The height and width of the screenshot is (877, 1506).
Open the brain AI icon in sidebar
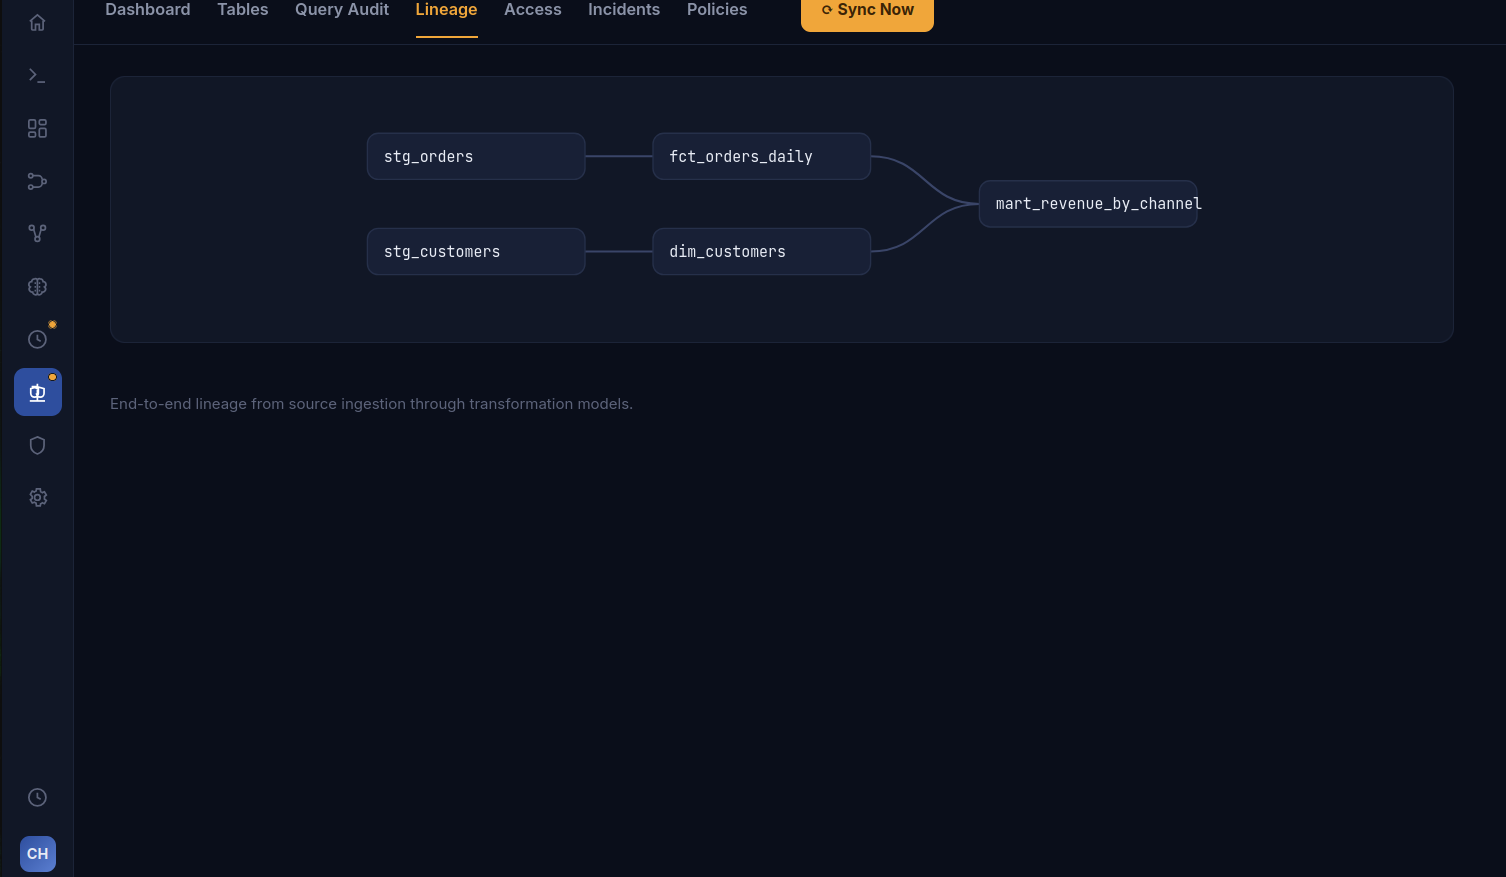pyautogui.click(x=37, y=286)
